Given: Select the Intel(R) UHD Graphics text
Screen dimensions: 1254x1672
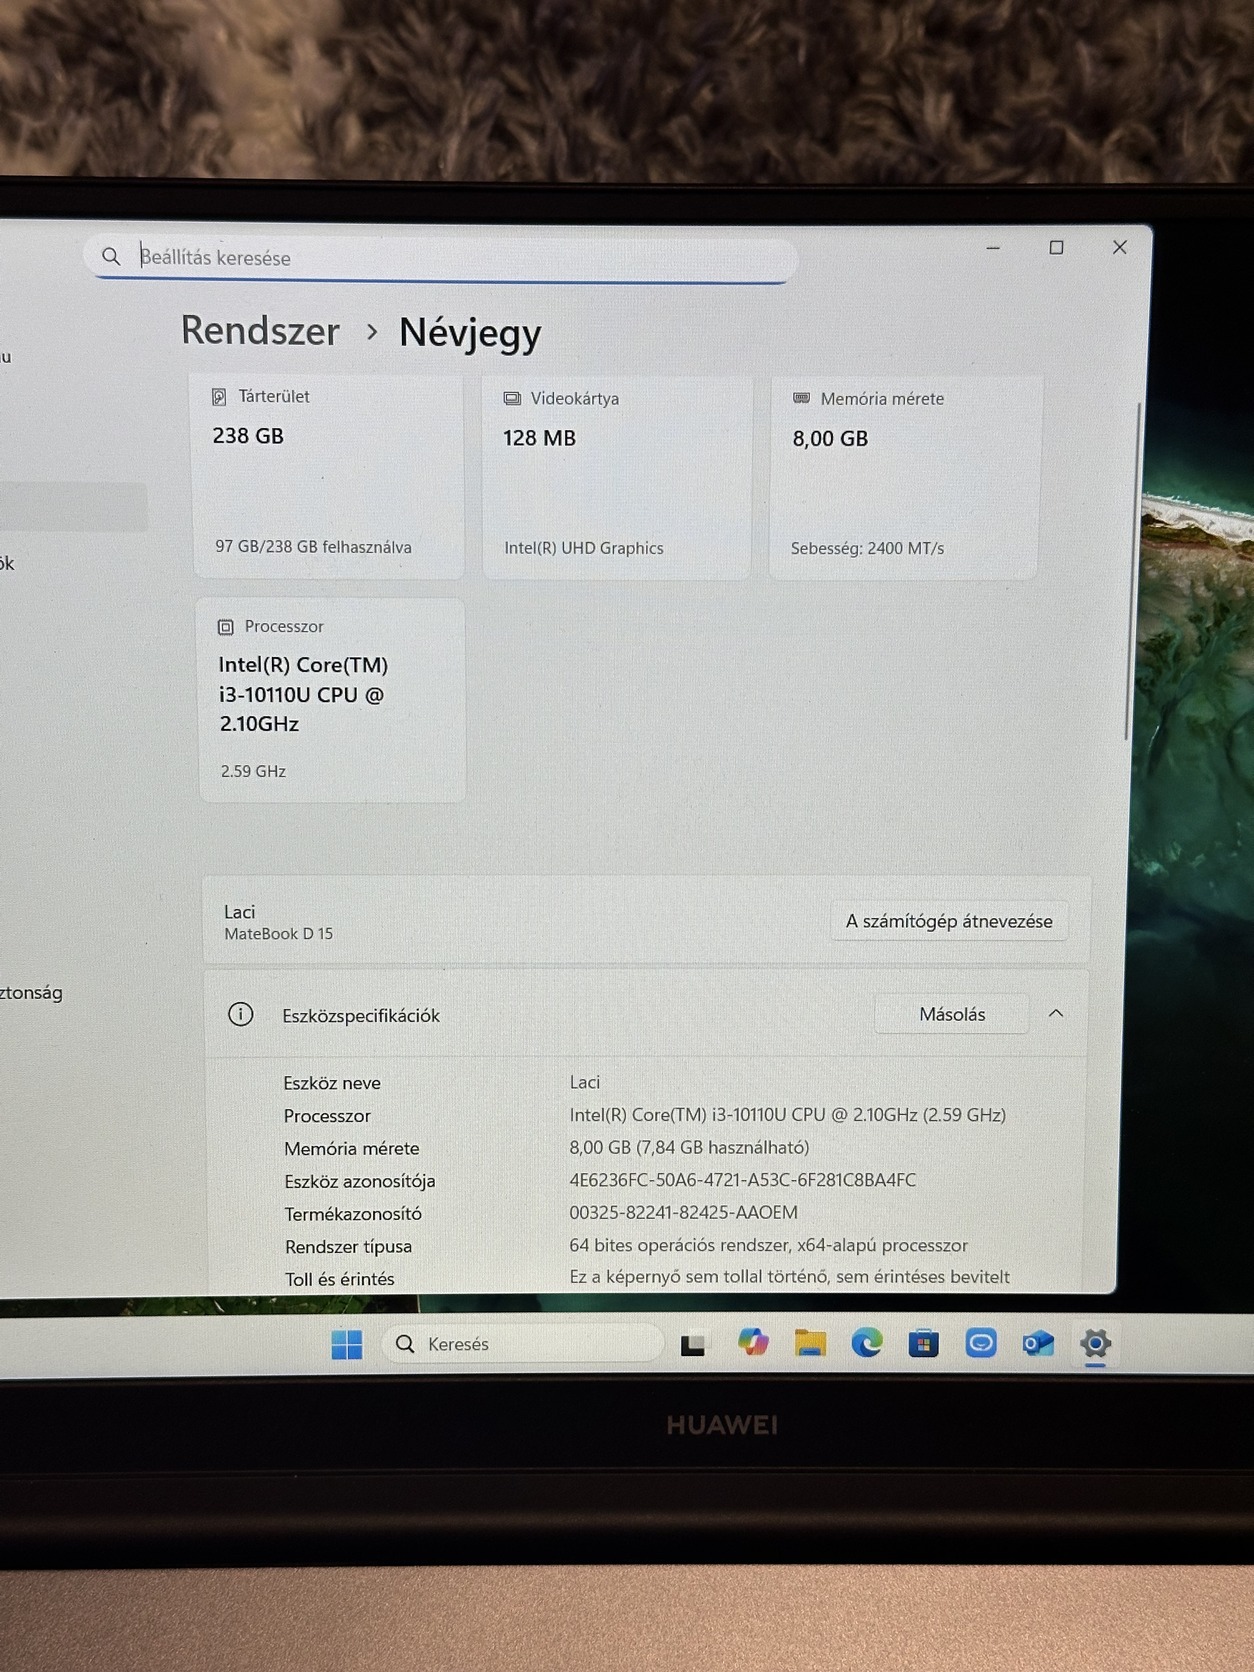Looking at the screenshot, I should point(584,548).
